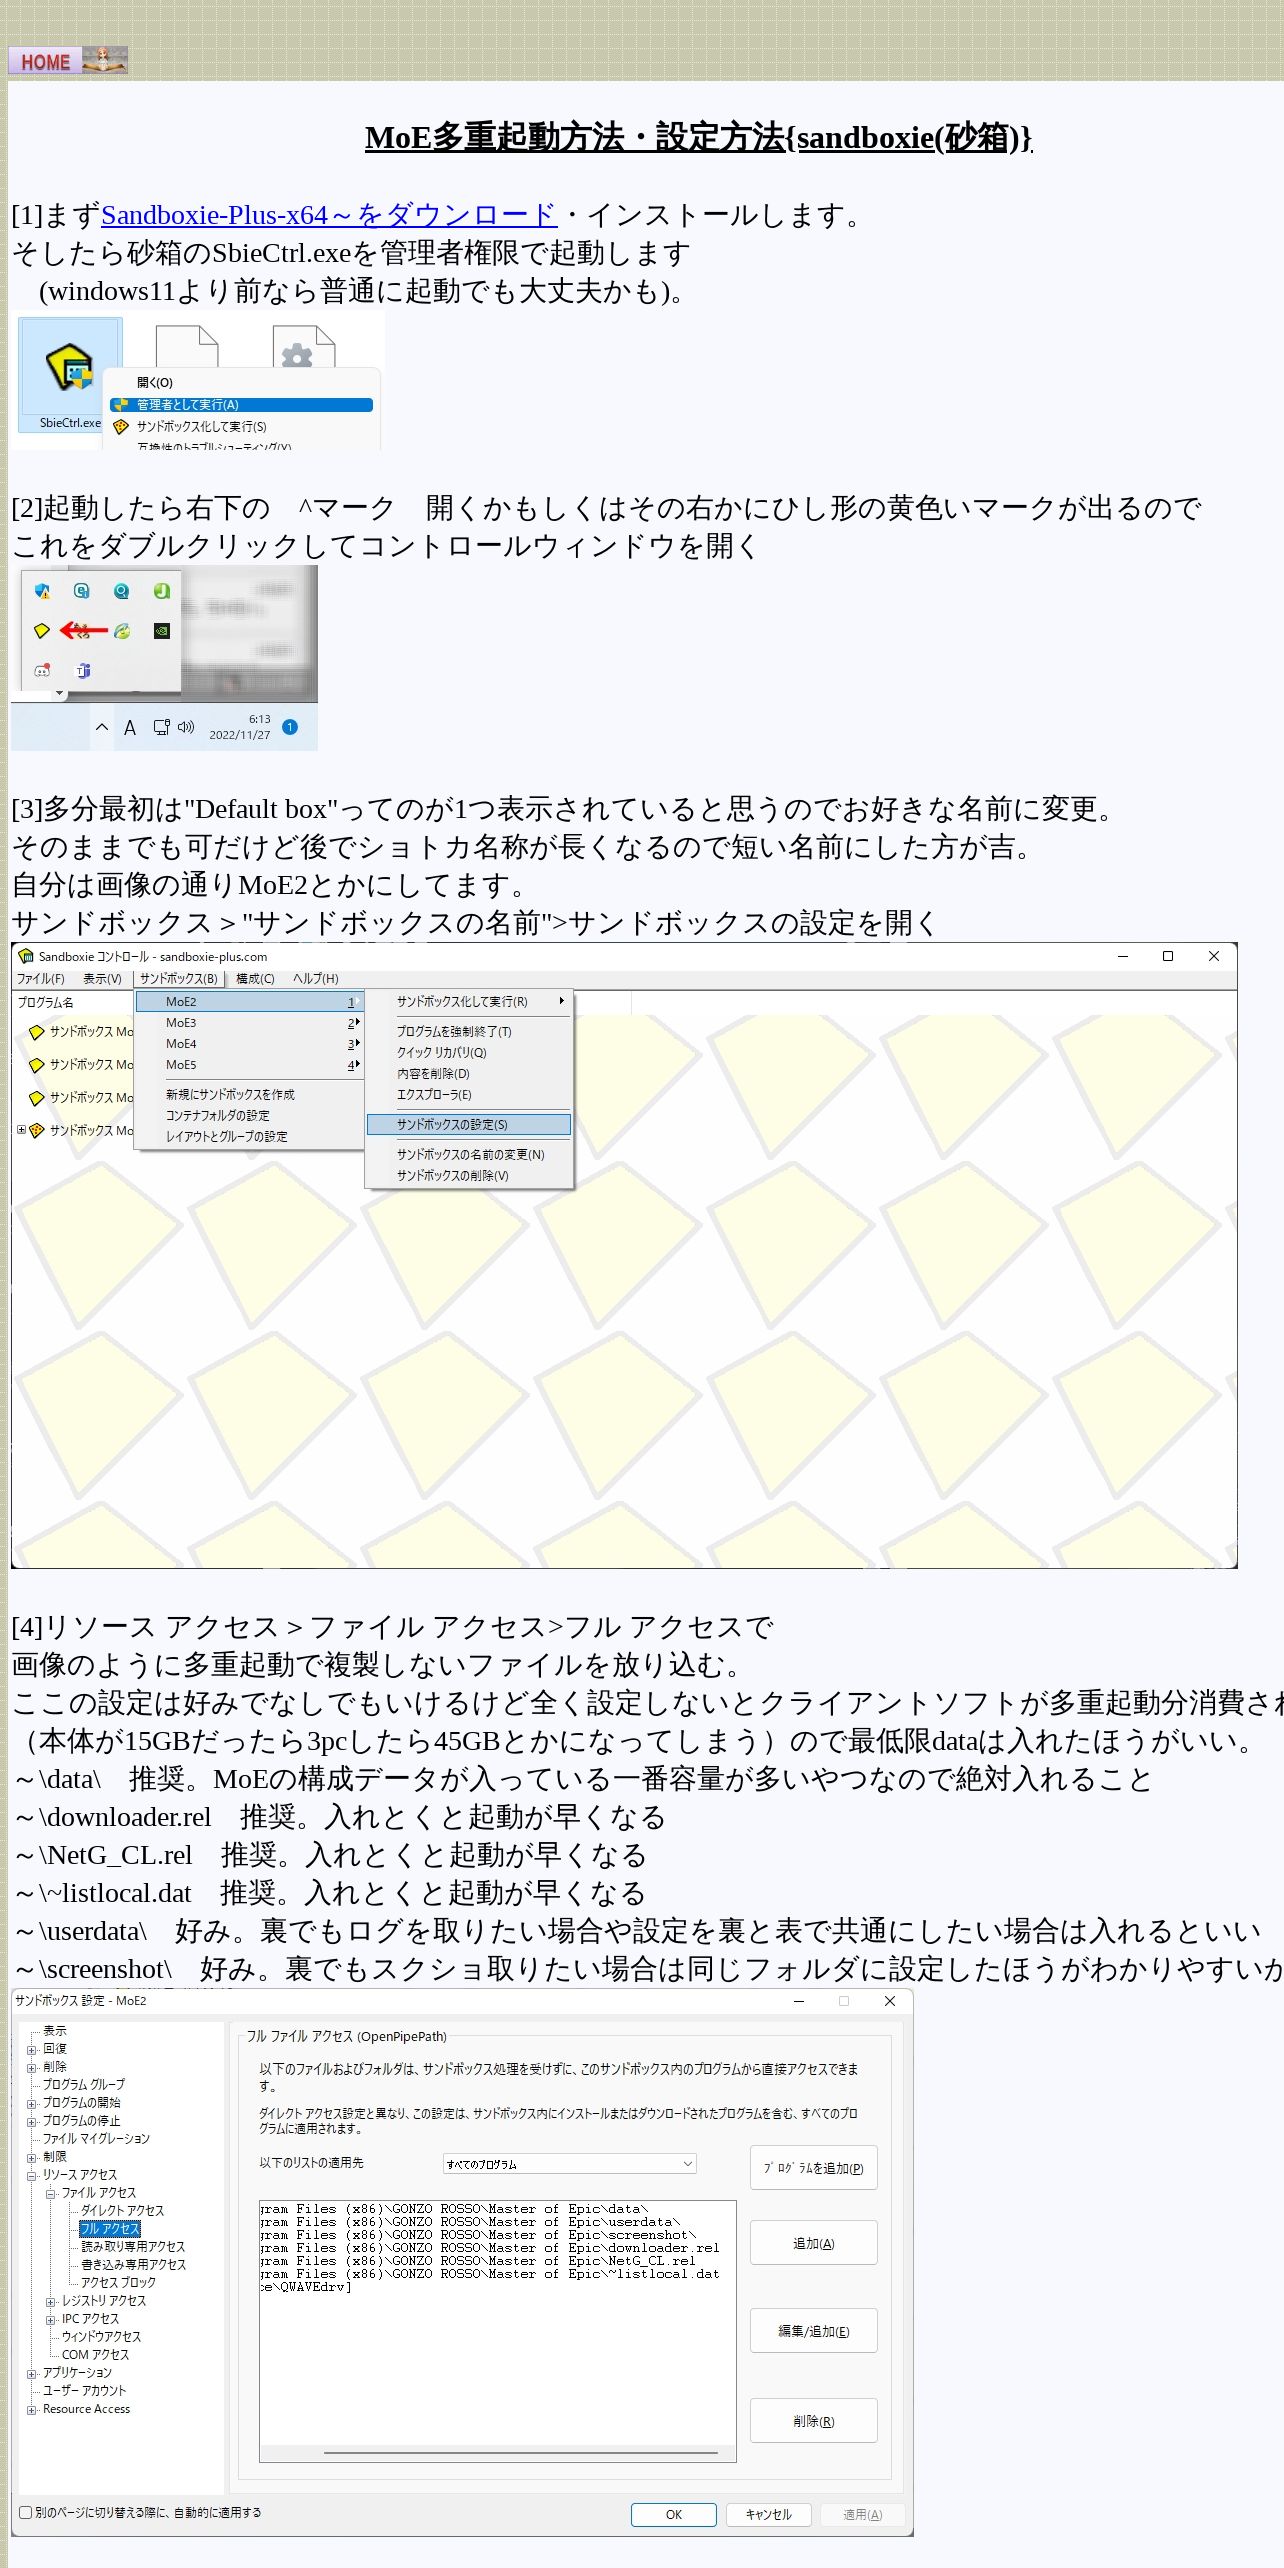Expand the プログラムの開始 tree node
This screenshot has height=2568, width=1284.
pyautogui.click(x=32, y=2103)
